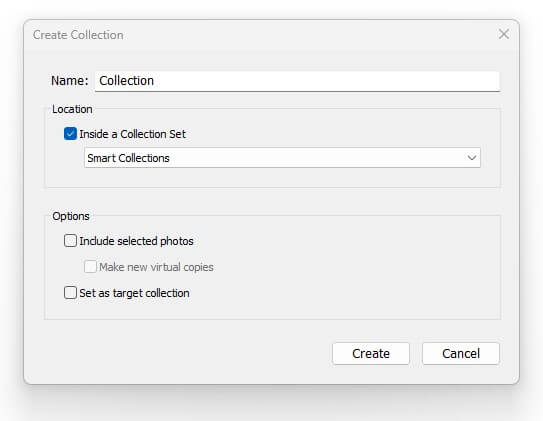
Task: Close the Create Collection dialog with X
Action: coord(504,34)
